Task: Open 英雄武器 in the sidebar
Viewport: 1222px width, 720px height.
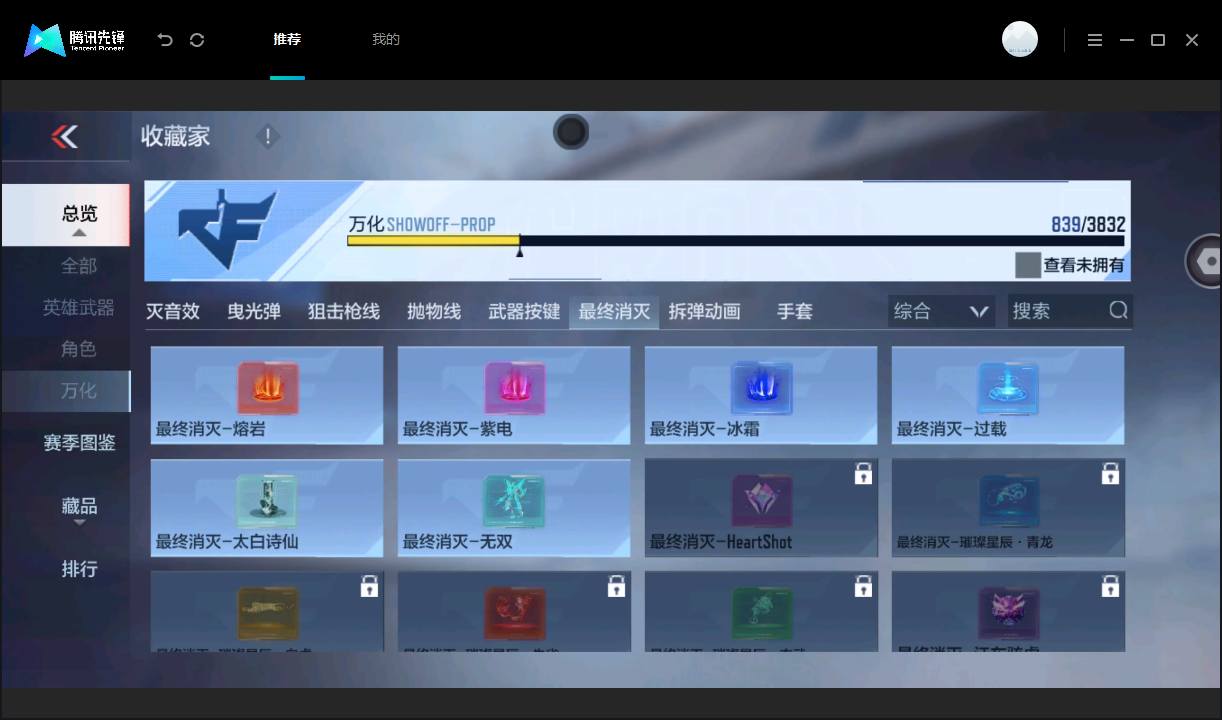Action: [79, 308]
